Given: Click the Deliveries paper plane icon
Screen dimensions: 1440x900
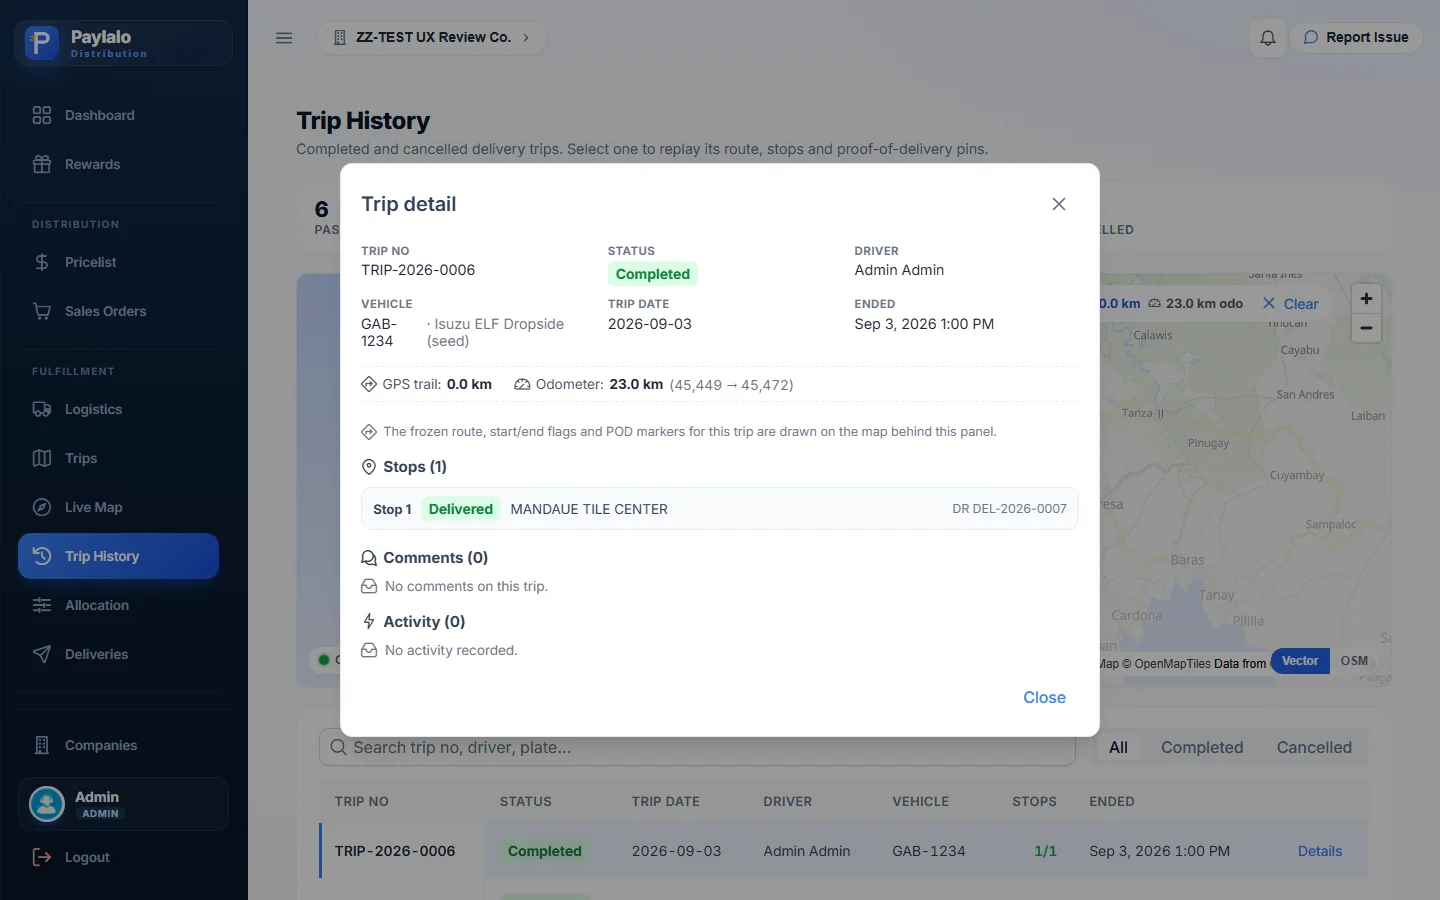Looking at the screenshot, I should click(42, 654).
